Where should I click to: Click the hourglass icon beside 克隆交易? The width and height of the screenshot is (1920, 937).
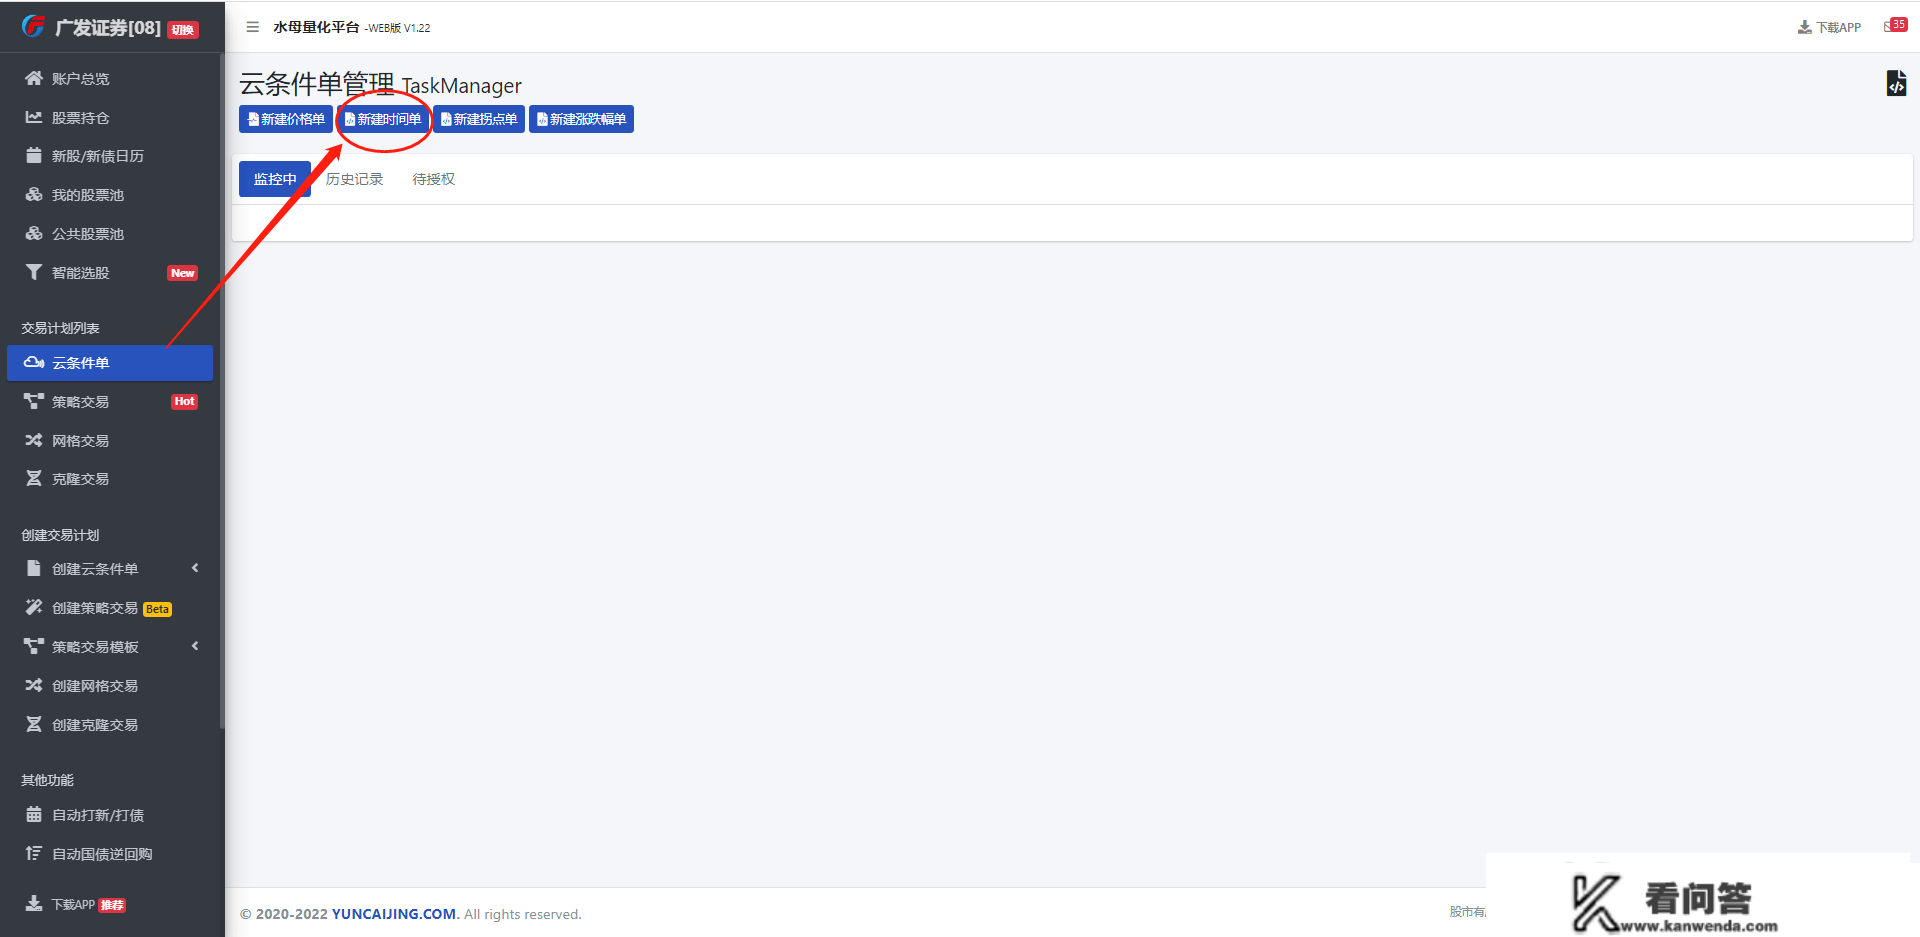click(34, 478)
